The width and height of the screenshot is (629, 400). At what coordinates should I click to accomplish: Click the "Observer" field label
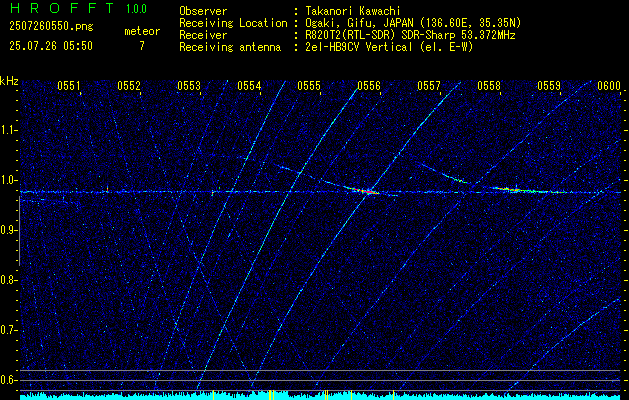(x=203, y=11)
